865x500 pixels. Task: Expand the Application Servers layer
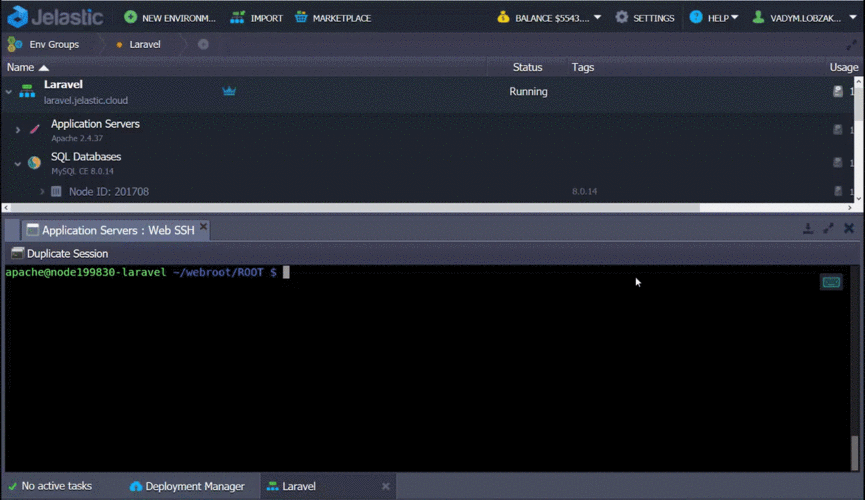[18, 130]
